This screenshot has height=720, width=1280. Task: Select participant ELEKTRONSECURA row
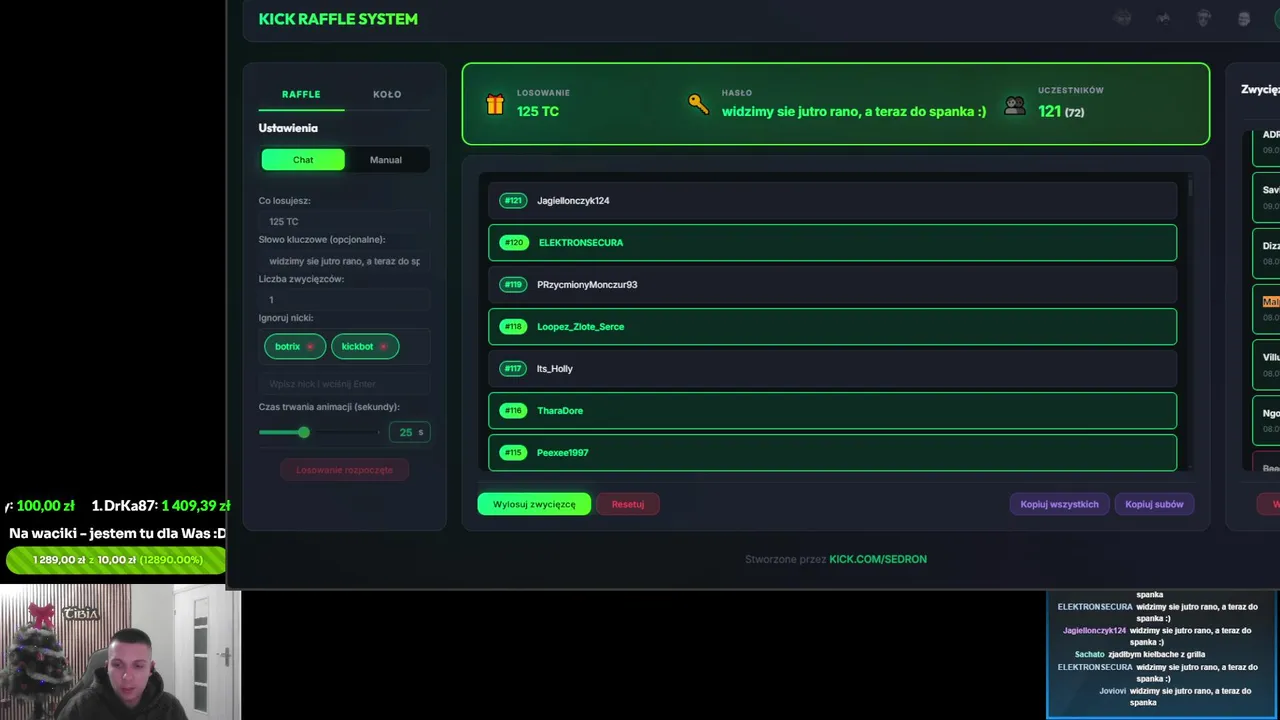point(832,243)
